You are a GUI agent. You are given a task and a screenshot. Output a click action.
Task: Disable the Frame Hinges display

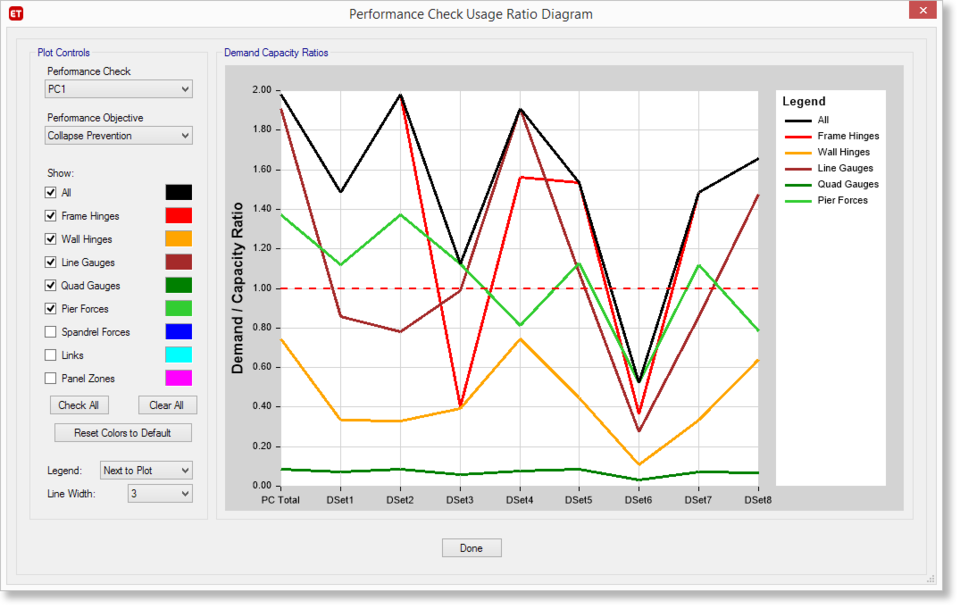(50, 215)
